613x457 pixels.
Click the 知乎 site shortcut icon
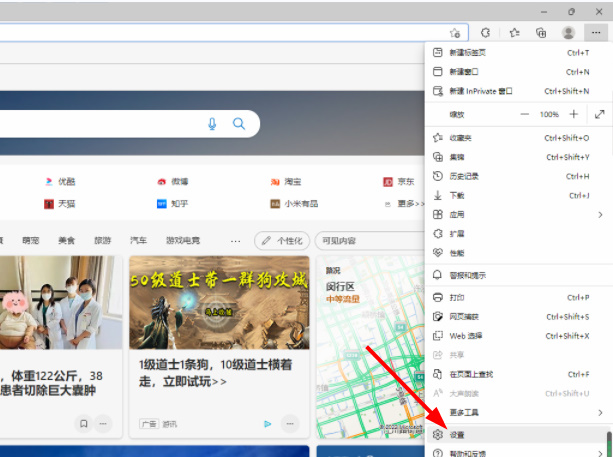point(161,203)
